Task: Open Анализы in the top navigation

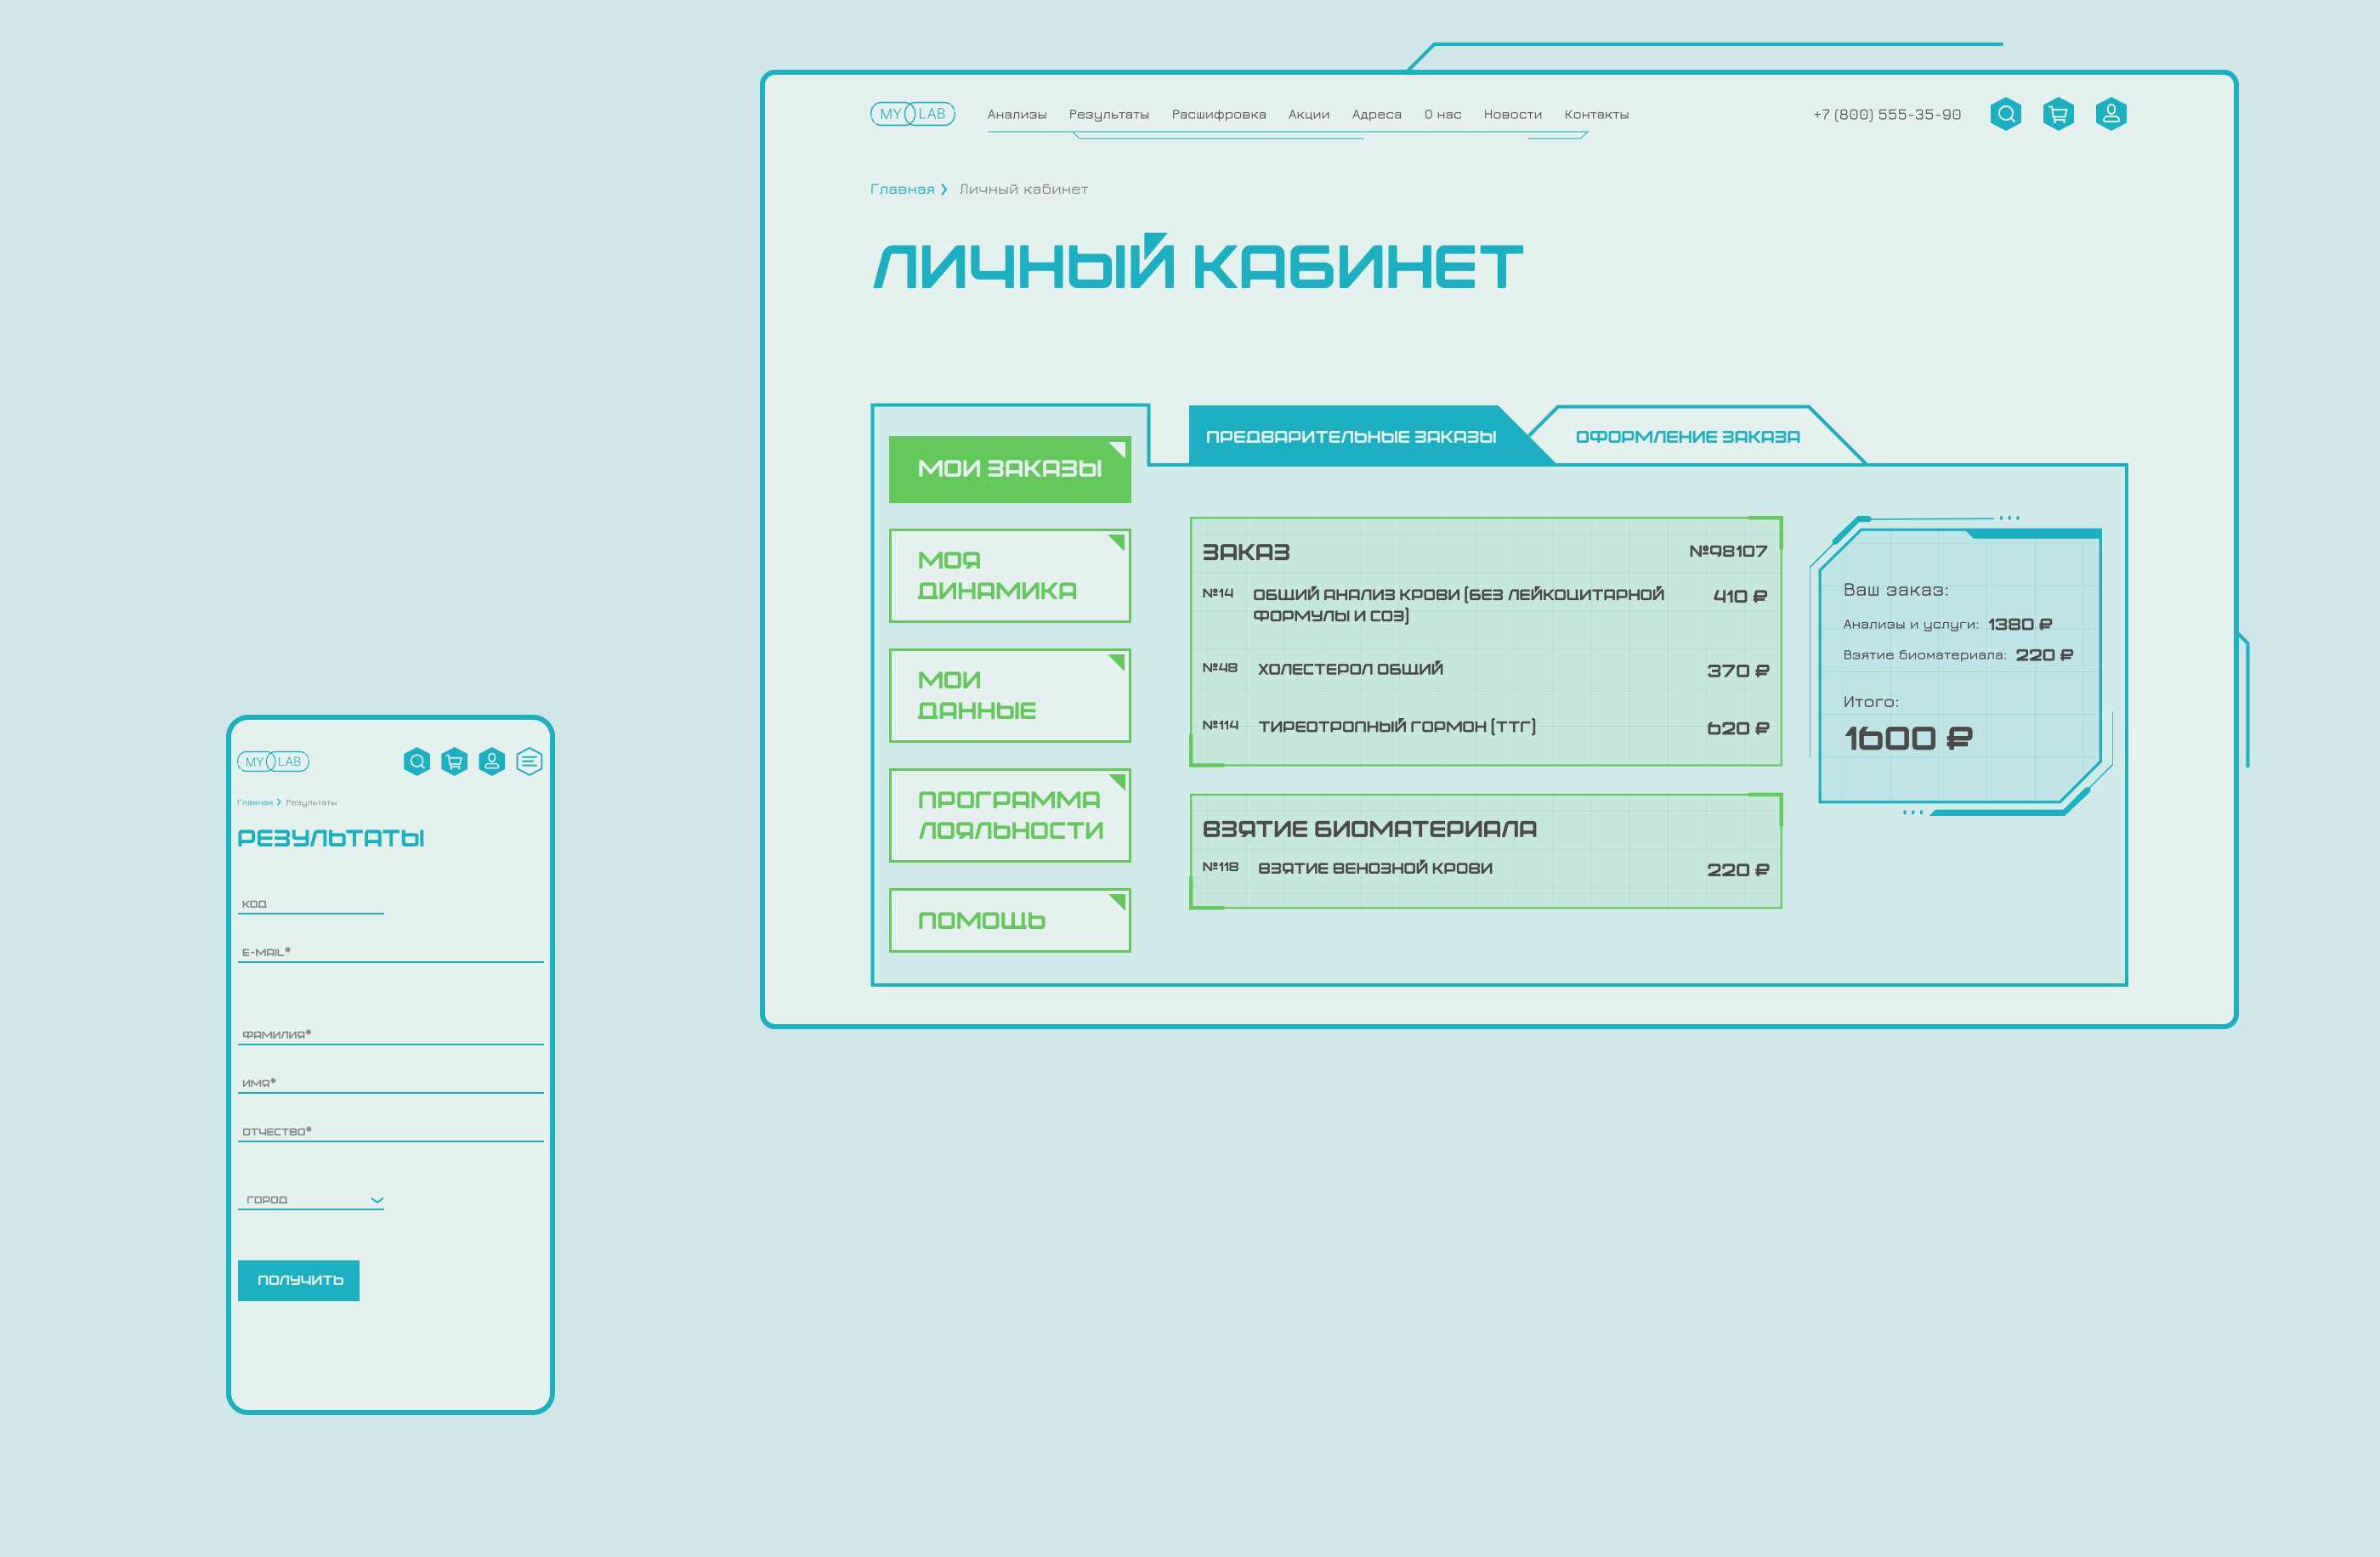Action: click(x=1016, y=115)
